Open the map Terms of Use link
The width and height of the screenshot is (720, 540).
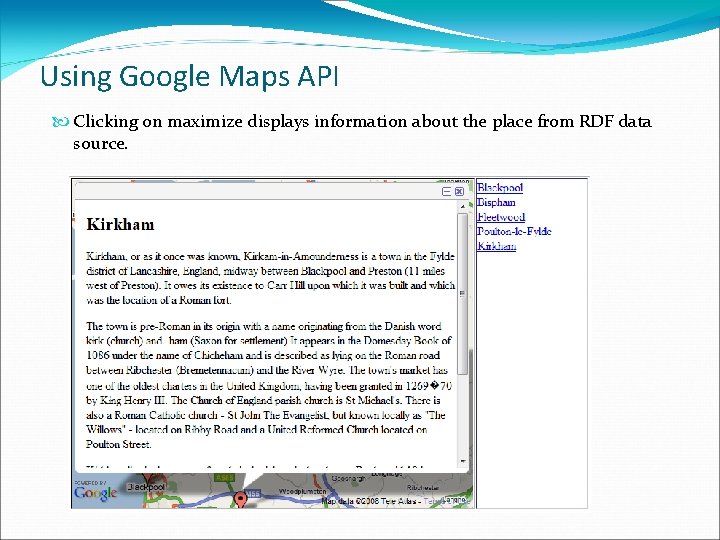click(445, 501)
